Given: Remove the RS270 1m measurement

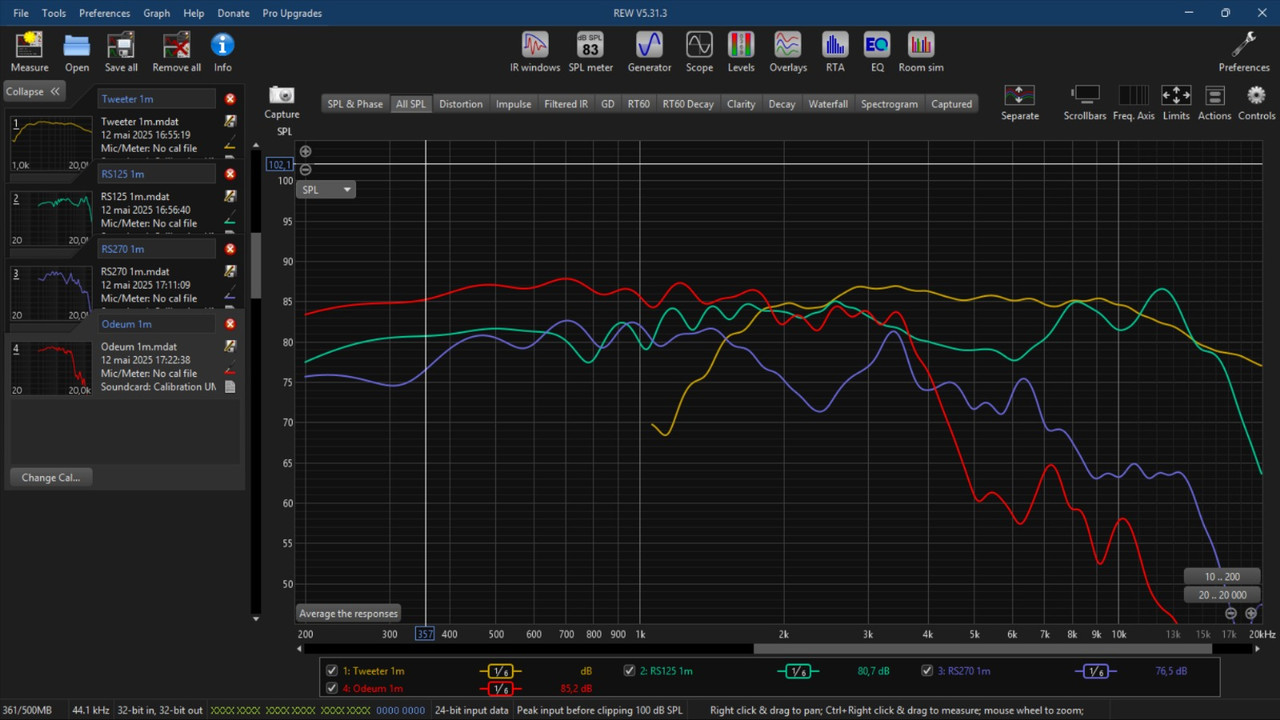Looking at the screenshot, I should click(x=230, y=249).
